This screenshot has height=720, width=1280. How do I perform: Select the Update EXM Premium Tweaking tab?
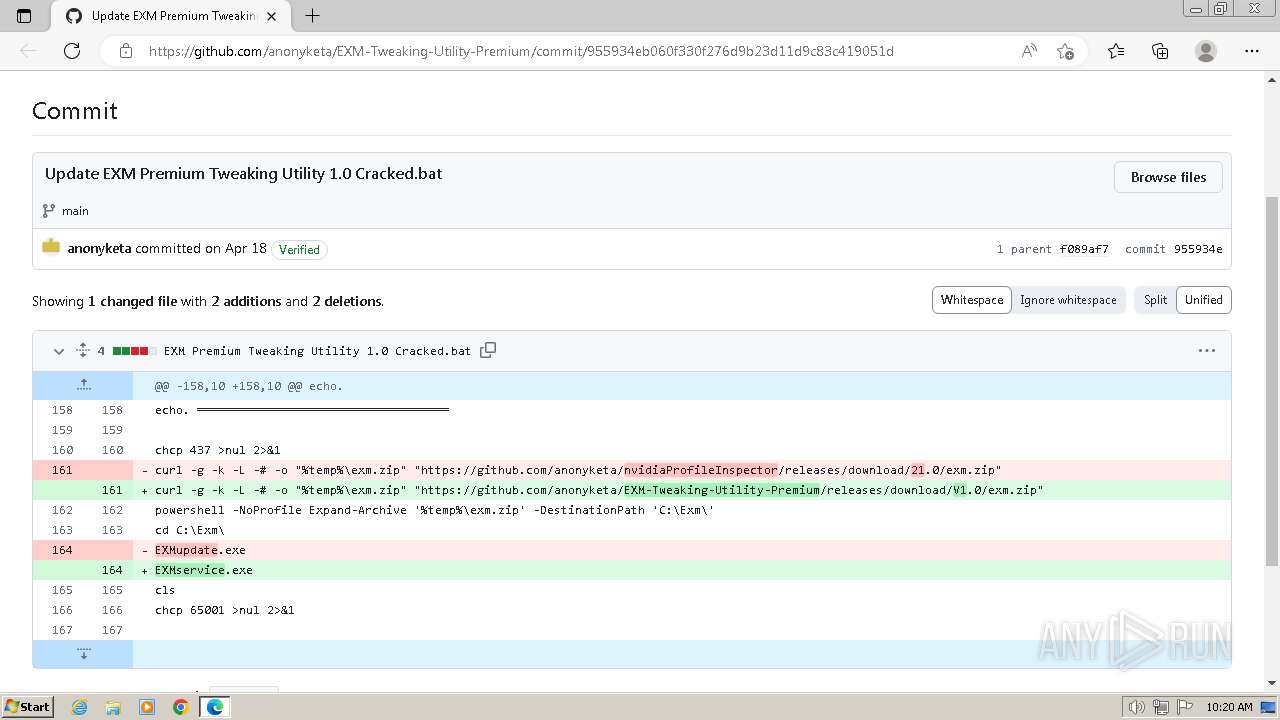point(172,16)
